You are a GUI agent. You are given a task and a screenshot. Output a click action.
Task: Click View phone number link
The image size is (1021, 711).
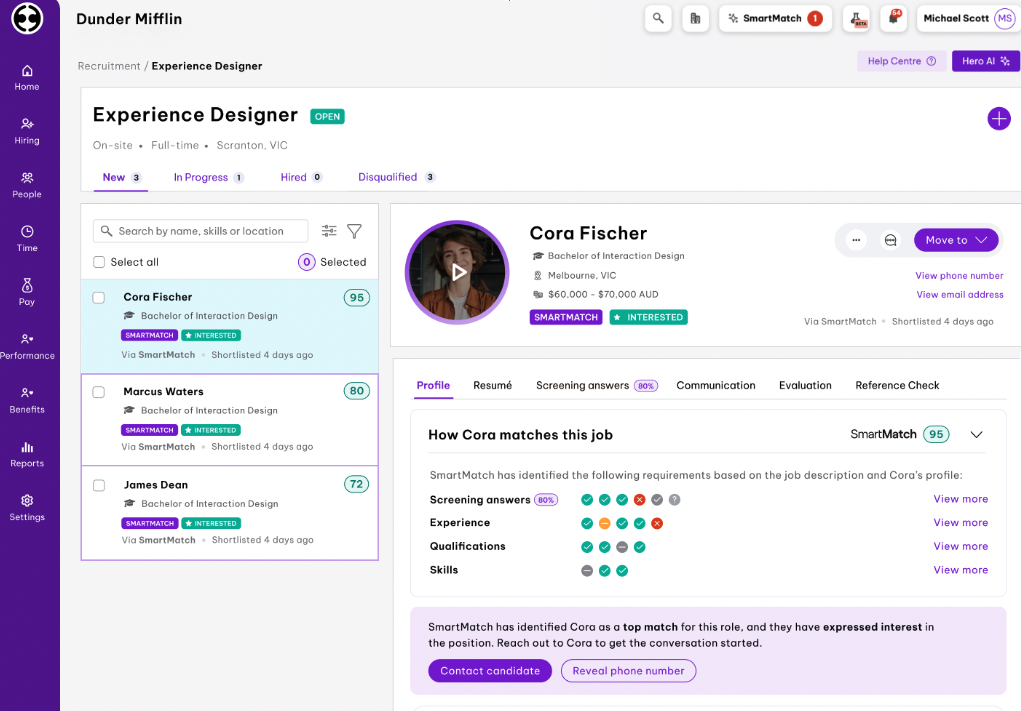(959, 275)
